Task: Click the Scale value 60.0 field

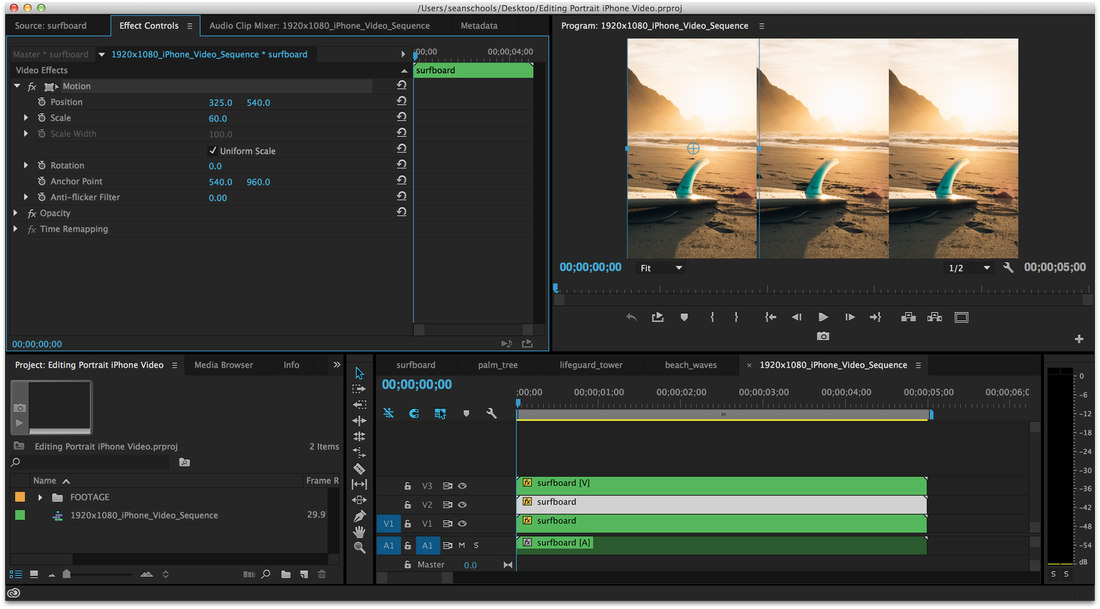Action: (x=218, y=118)
